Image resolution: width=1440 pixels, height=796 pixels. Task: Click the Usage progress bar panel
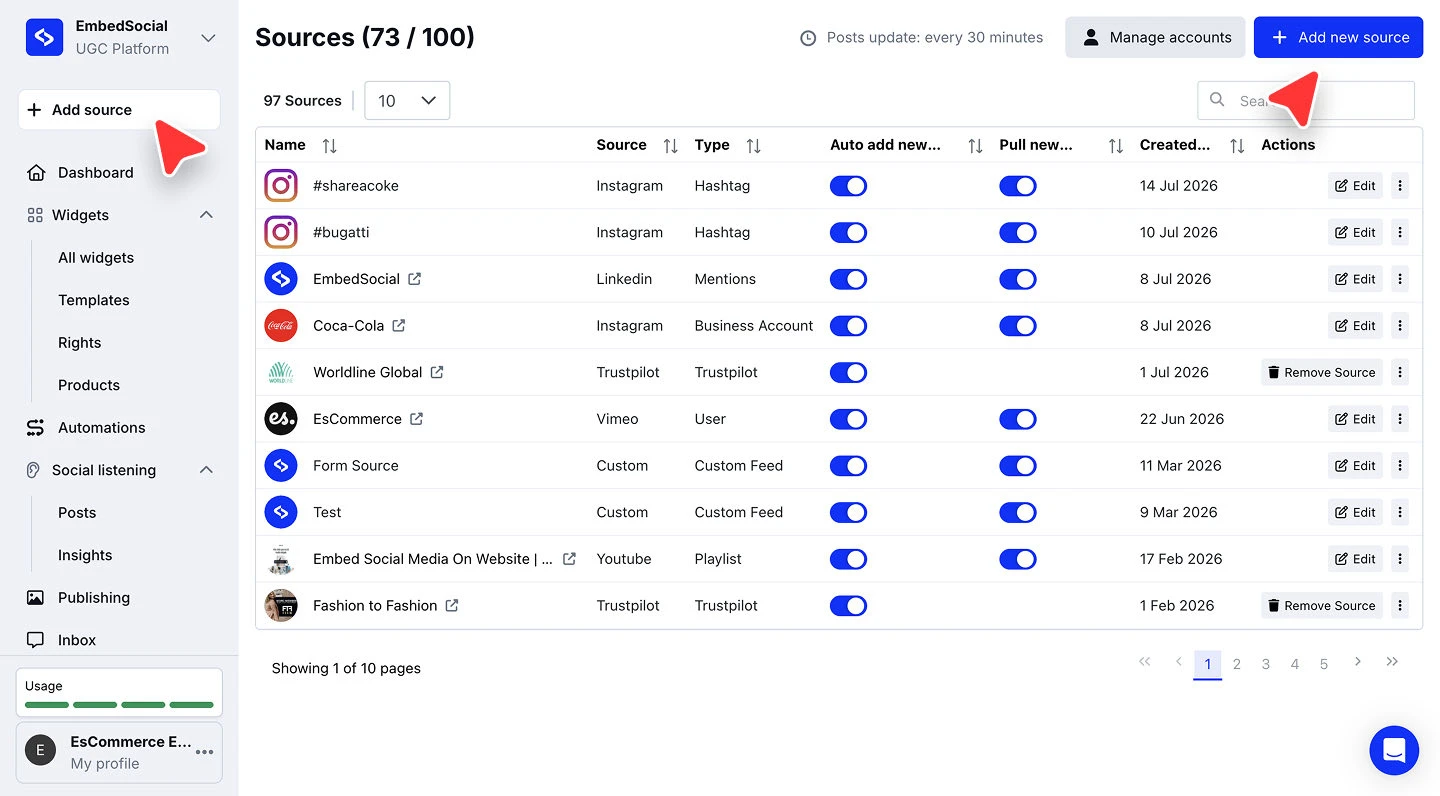[119, 693]
